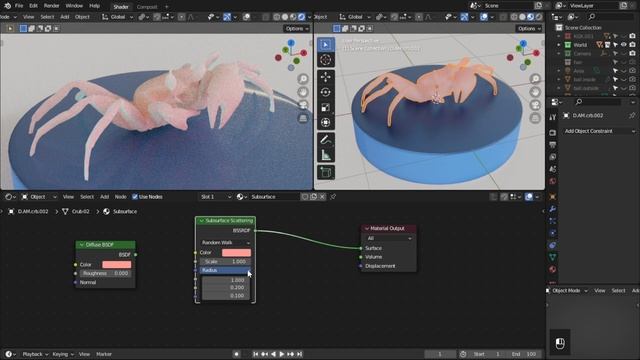This screenshot has height=360, width=640.
Task: Open the Node menu in shader editor
Action: coord(120,197)
